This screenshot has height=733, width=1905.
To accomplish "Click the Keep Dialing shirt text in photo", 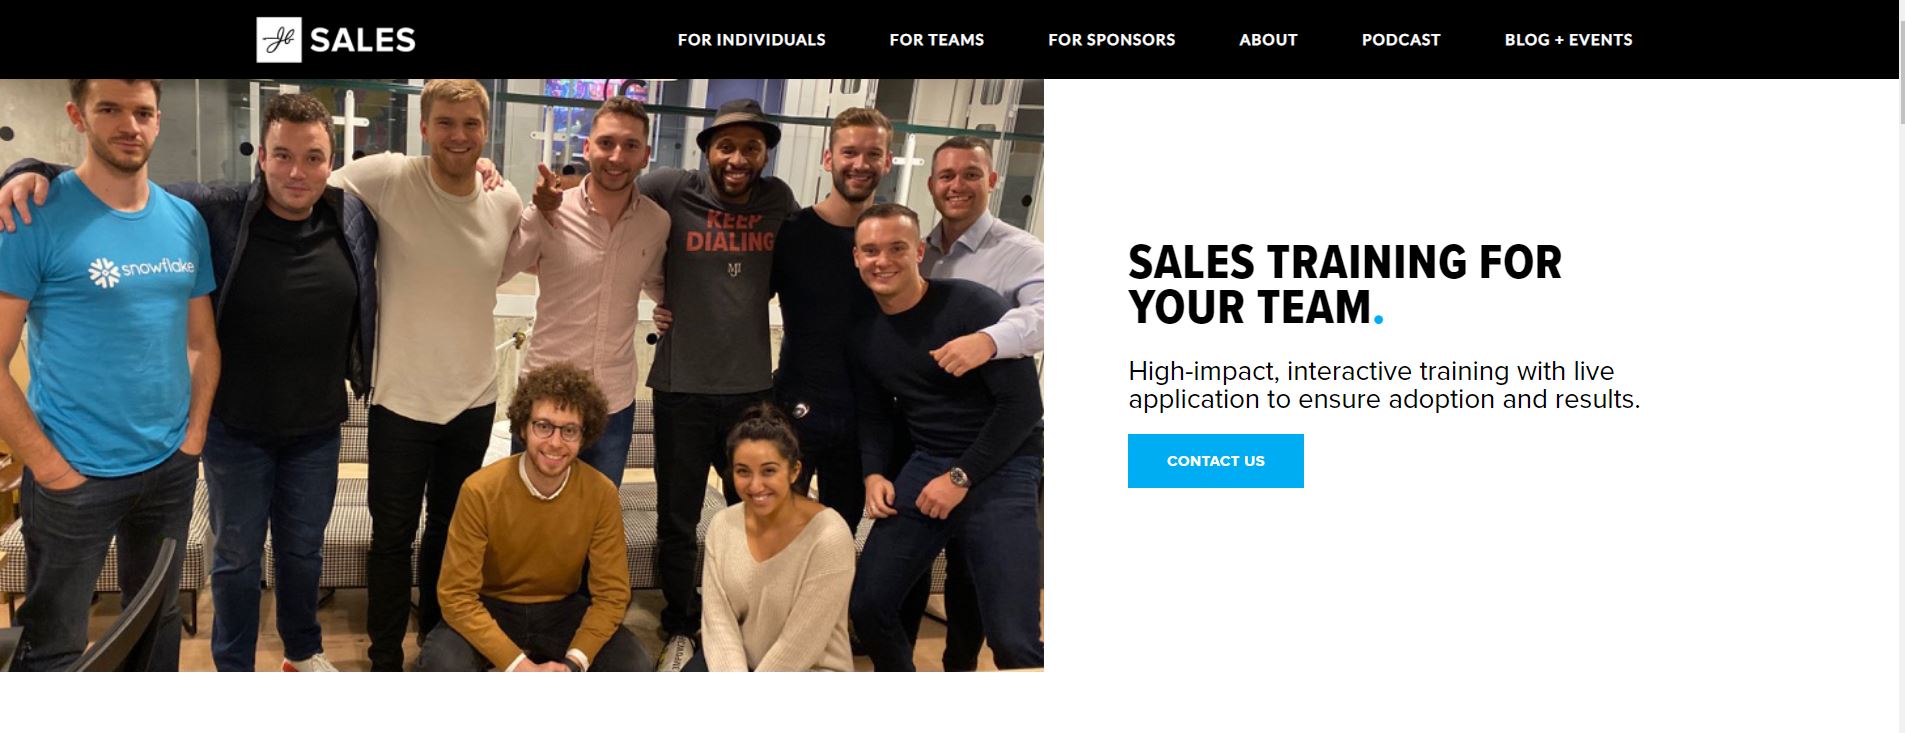I will pos(730,231).
